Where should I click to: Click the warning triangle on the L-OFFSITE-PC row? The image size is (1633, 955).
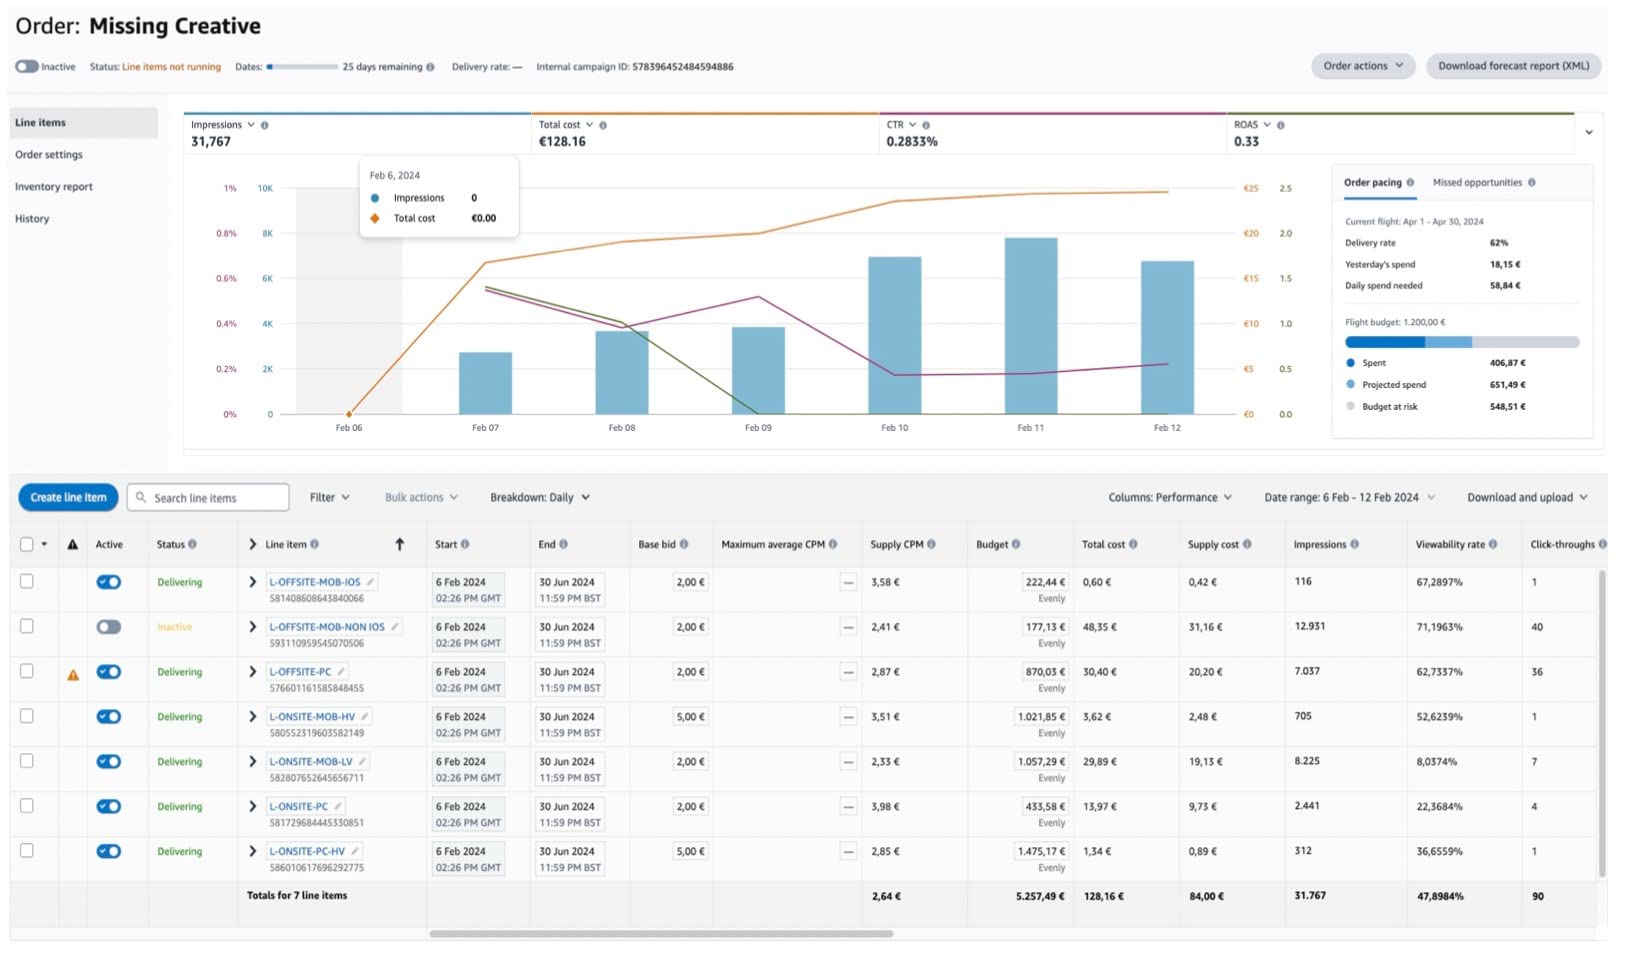[x=73, y=675]
